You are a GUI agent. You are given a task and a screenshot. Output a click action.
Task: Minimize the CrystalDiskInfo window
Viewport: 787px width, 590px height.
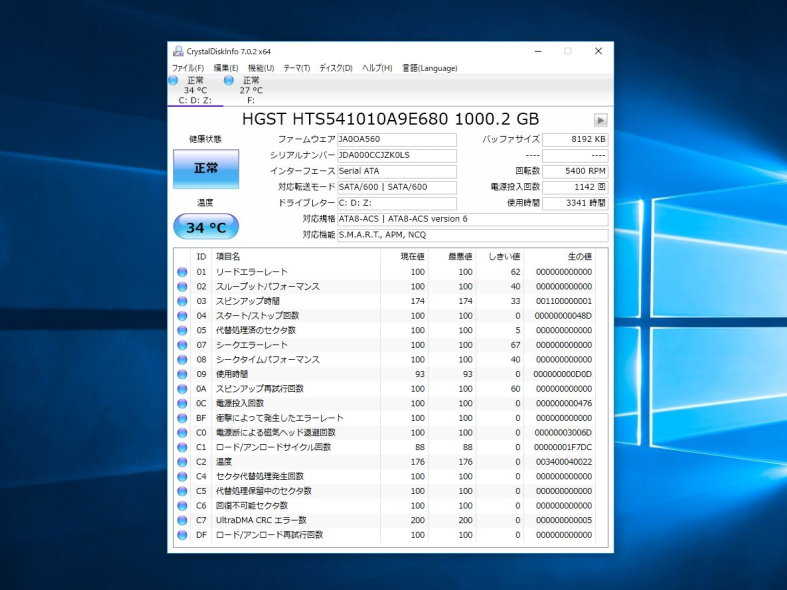[538, 51]
